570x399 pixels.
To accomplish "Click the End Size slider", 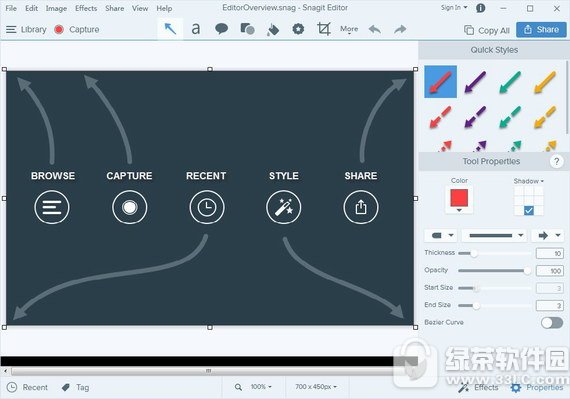I will (x=494, y=306).
